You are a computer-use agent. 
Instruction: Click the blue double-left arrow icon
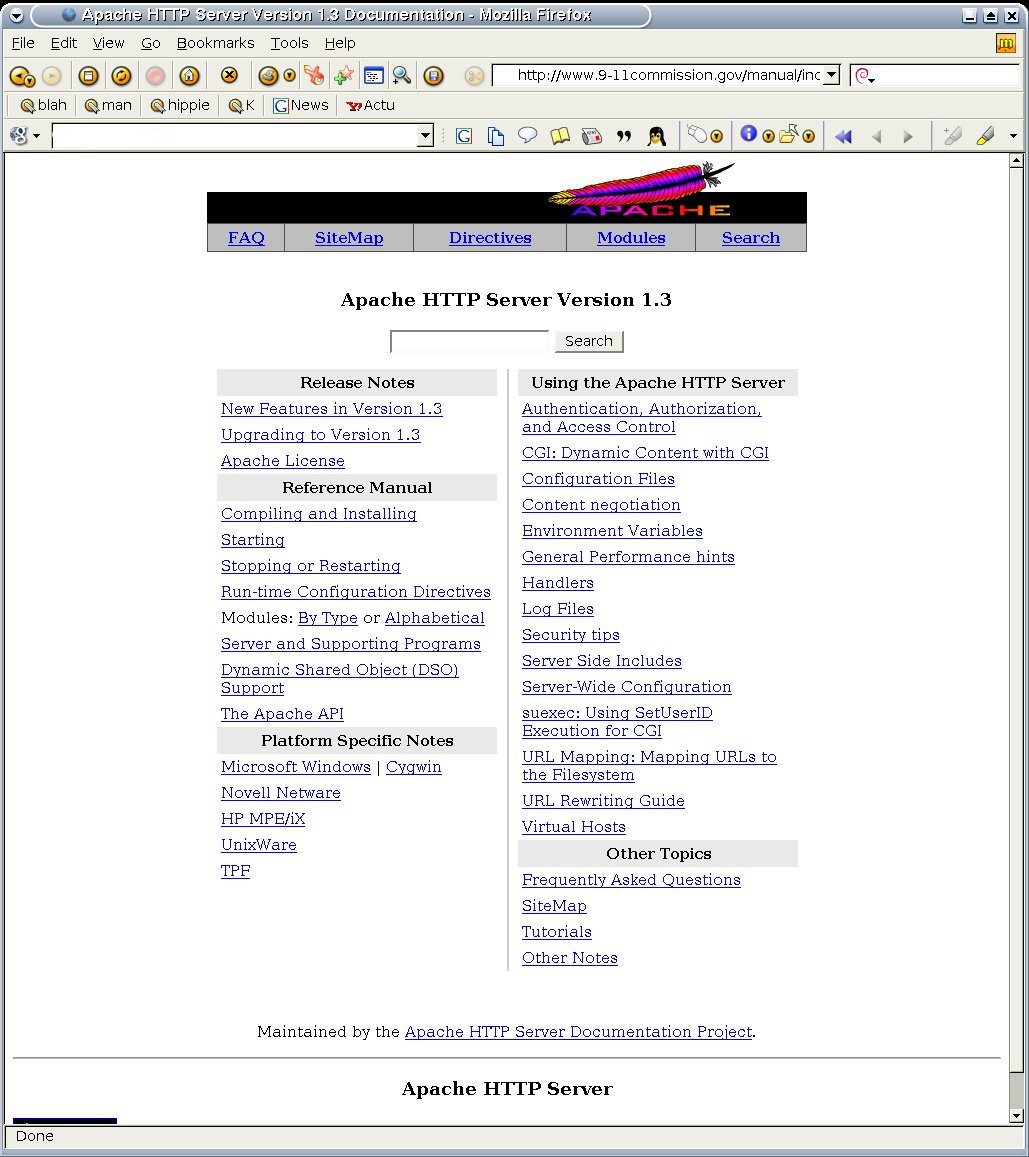844,137
